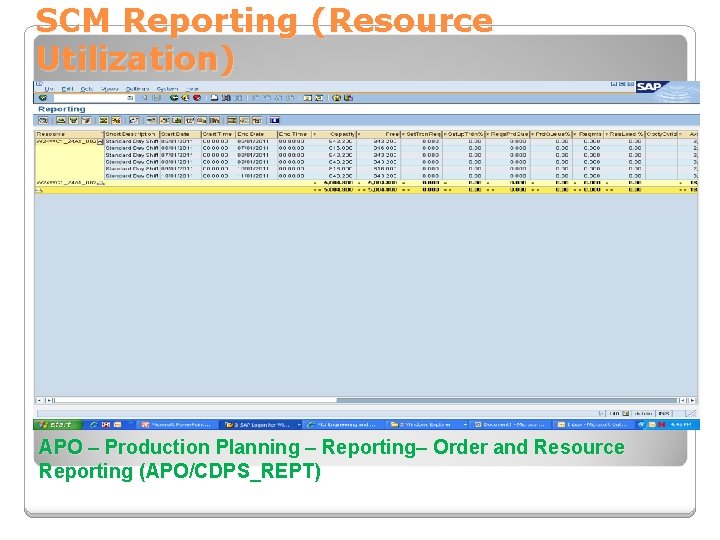Click the green Enter checkmark icon
Image resolution: width=720 pixels, height=540 pixels.
point(43,98)
